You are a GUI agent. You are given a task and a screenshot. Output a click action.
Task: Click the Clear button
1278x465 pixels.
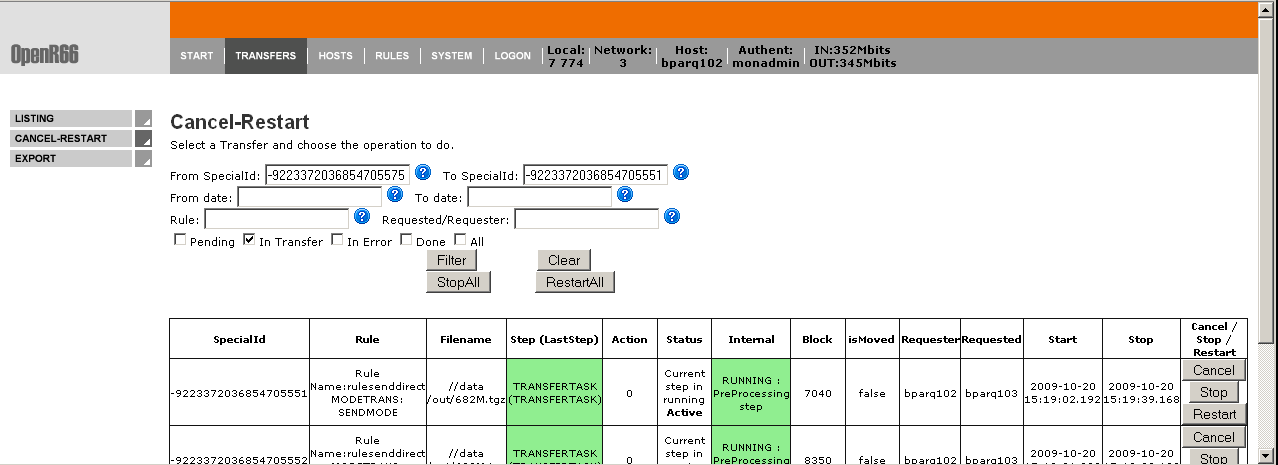pyautogui.click(x=564, y=260)
